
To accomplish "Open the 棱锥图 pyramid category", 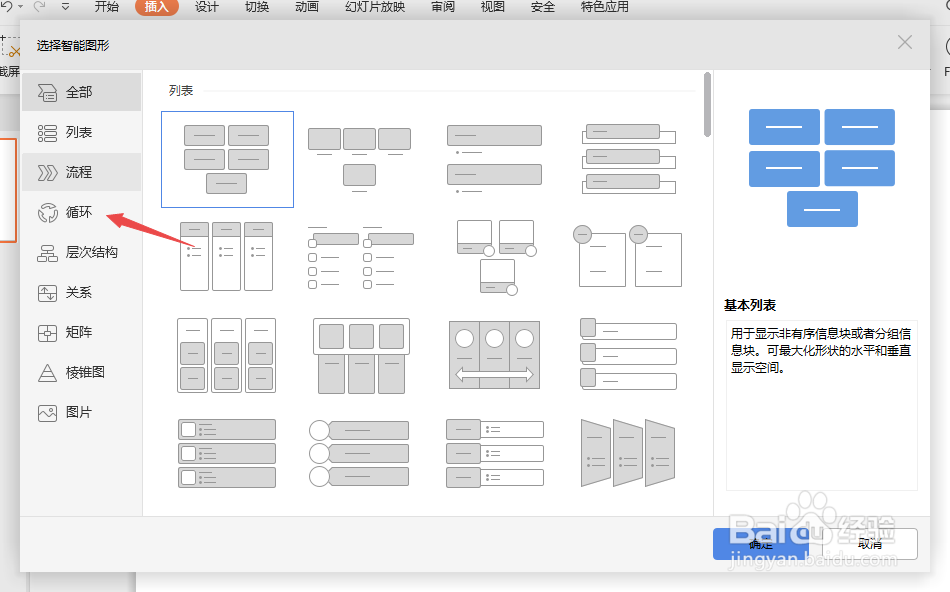I will pos(81,372).
